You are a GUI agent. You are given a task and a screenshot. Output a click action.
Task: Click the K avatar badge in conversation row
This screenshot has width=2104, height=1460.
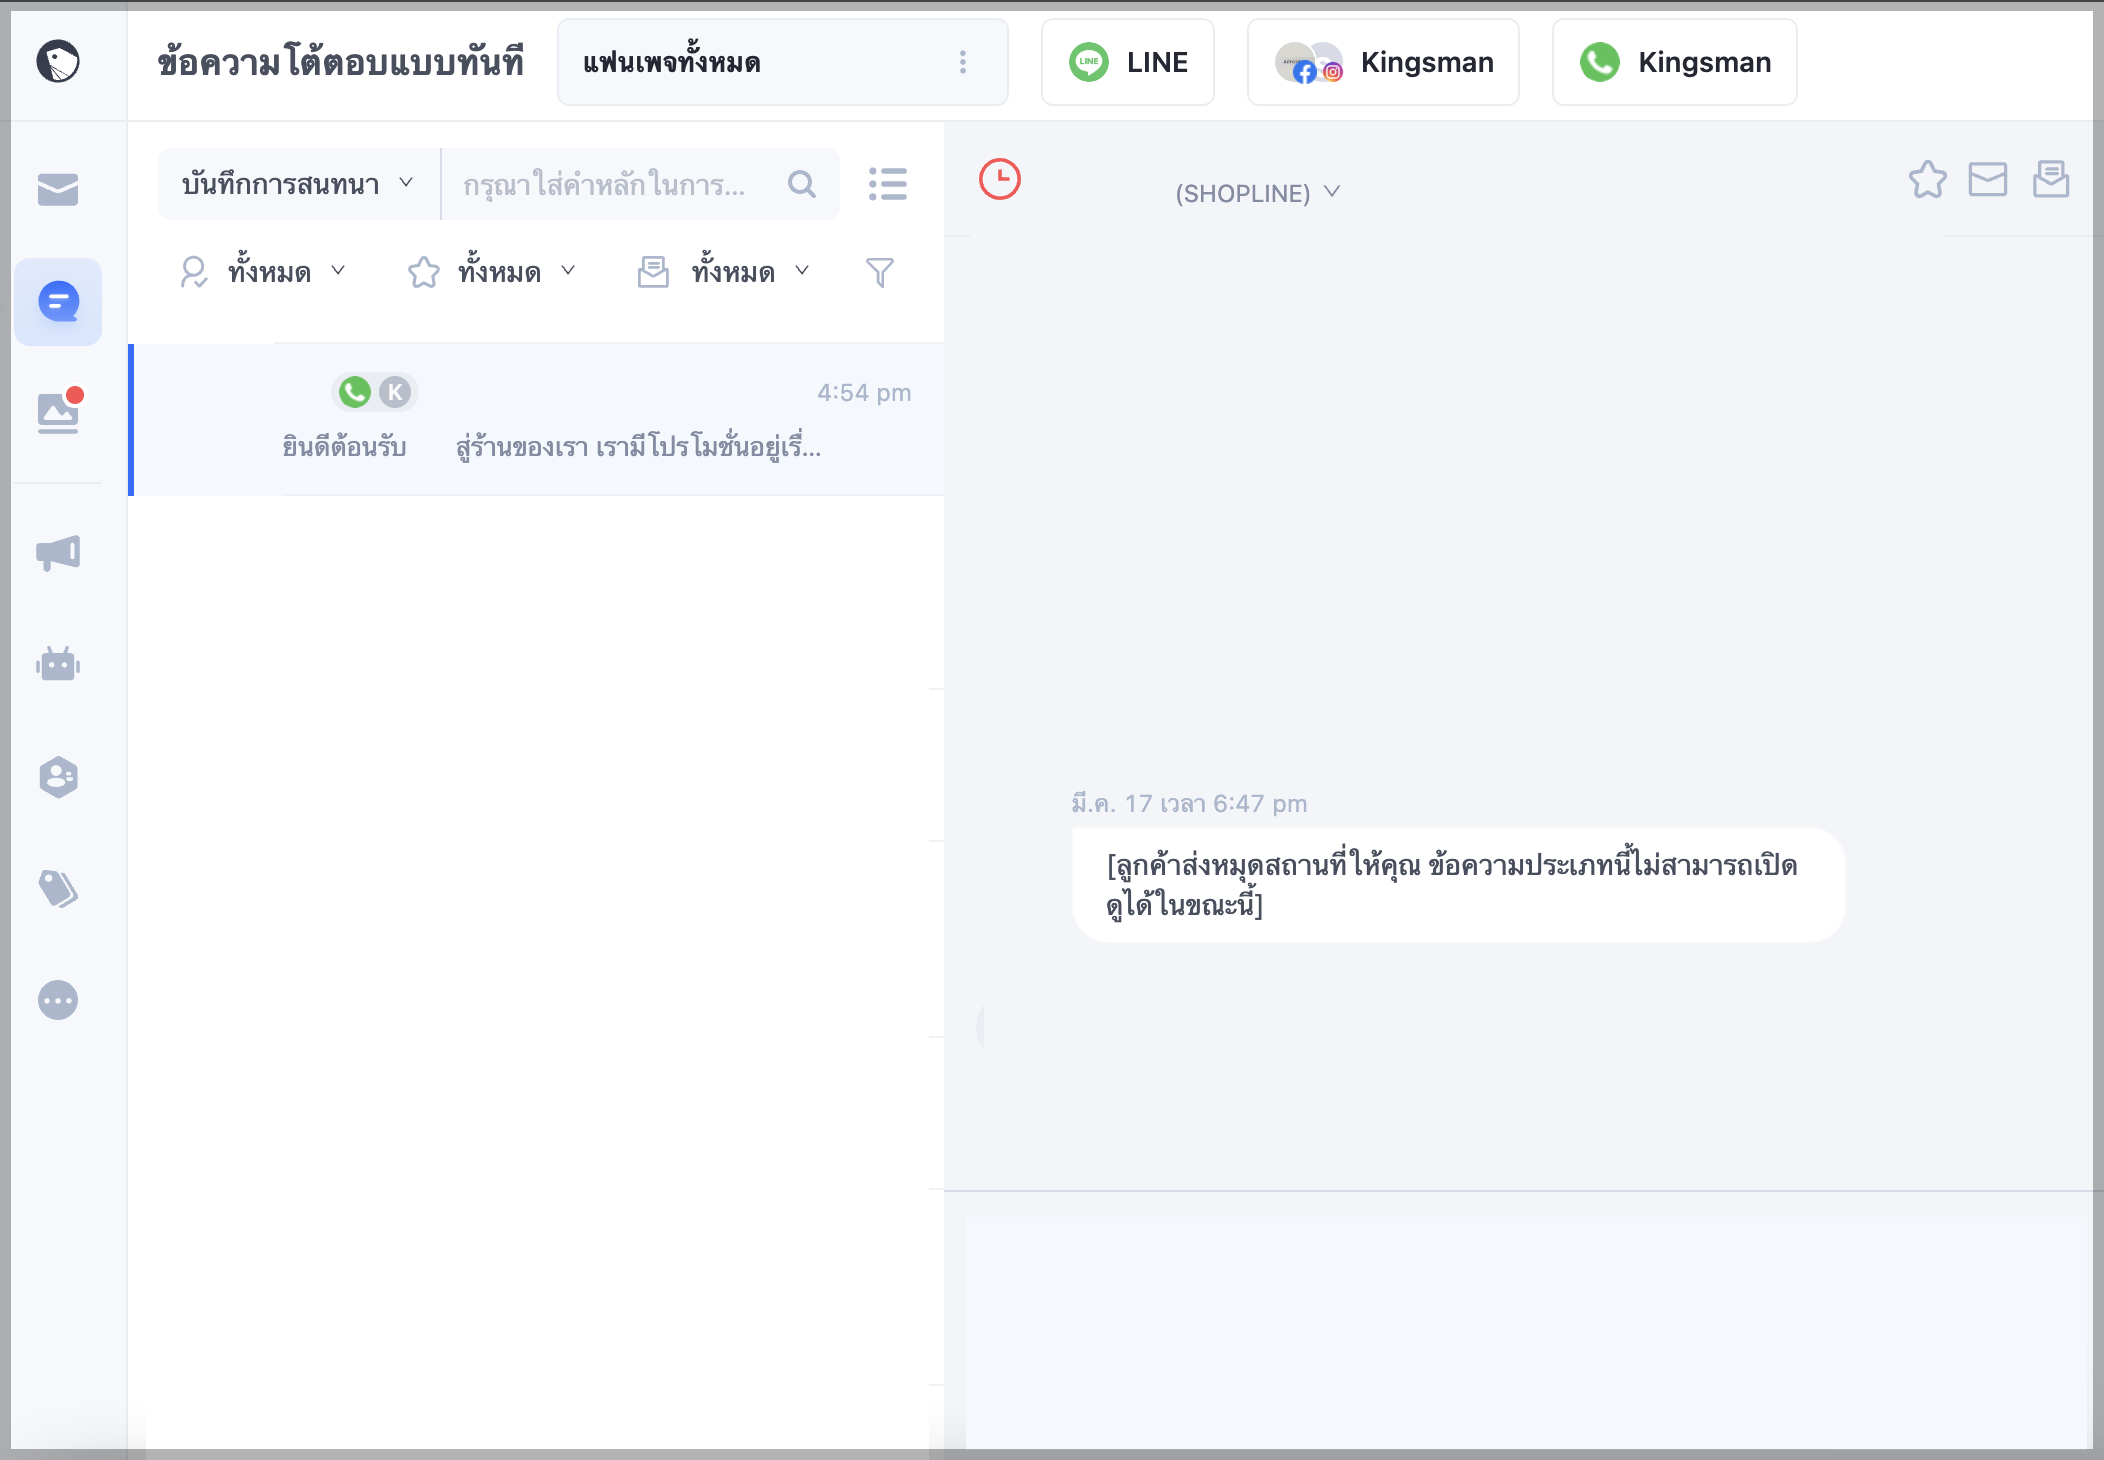(x=395, y=392)
